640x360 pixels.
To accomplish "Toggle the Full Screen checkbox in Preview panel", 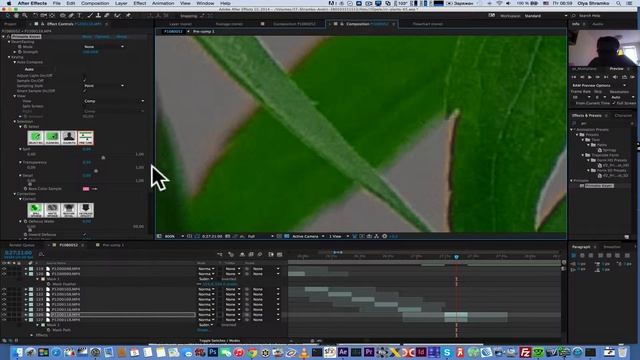I will point(614,103).
